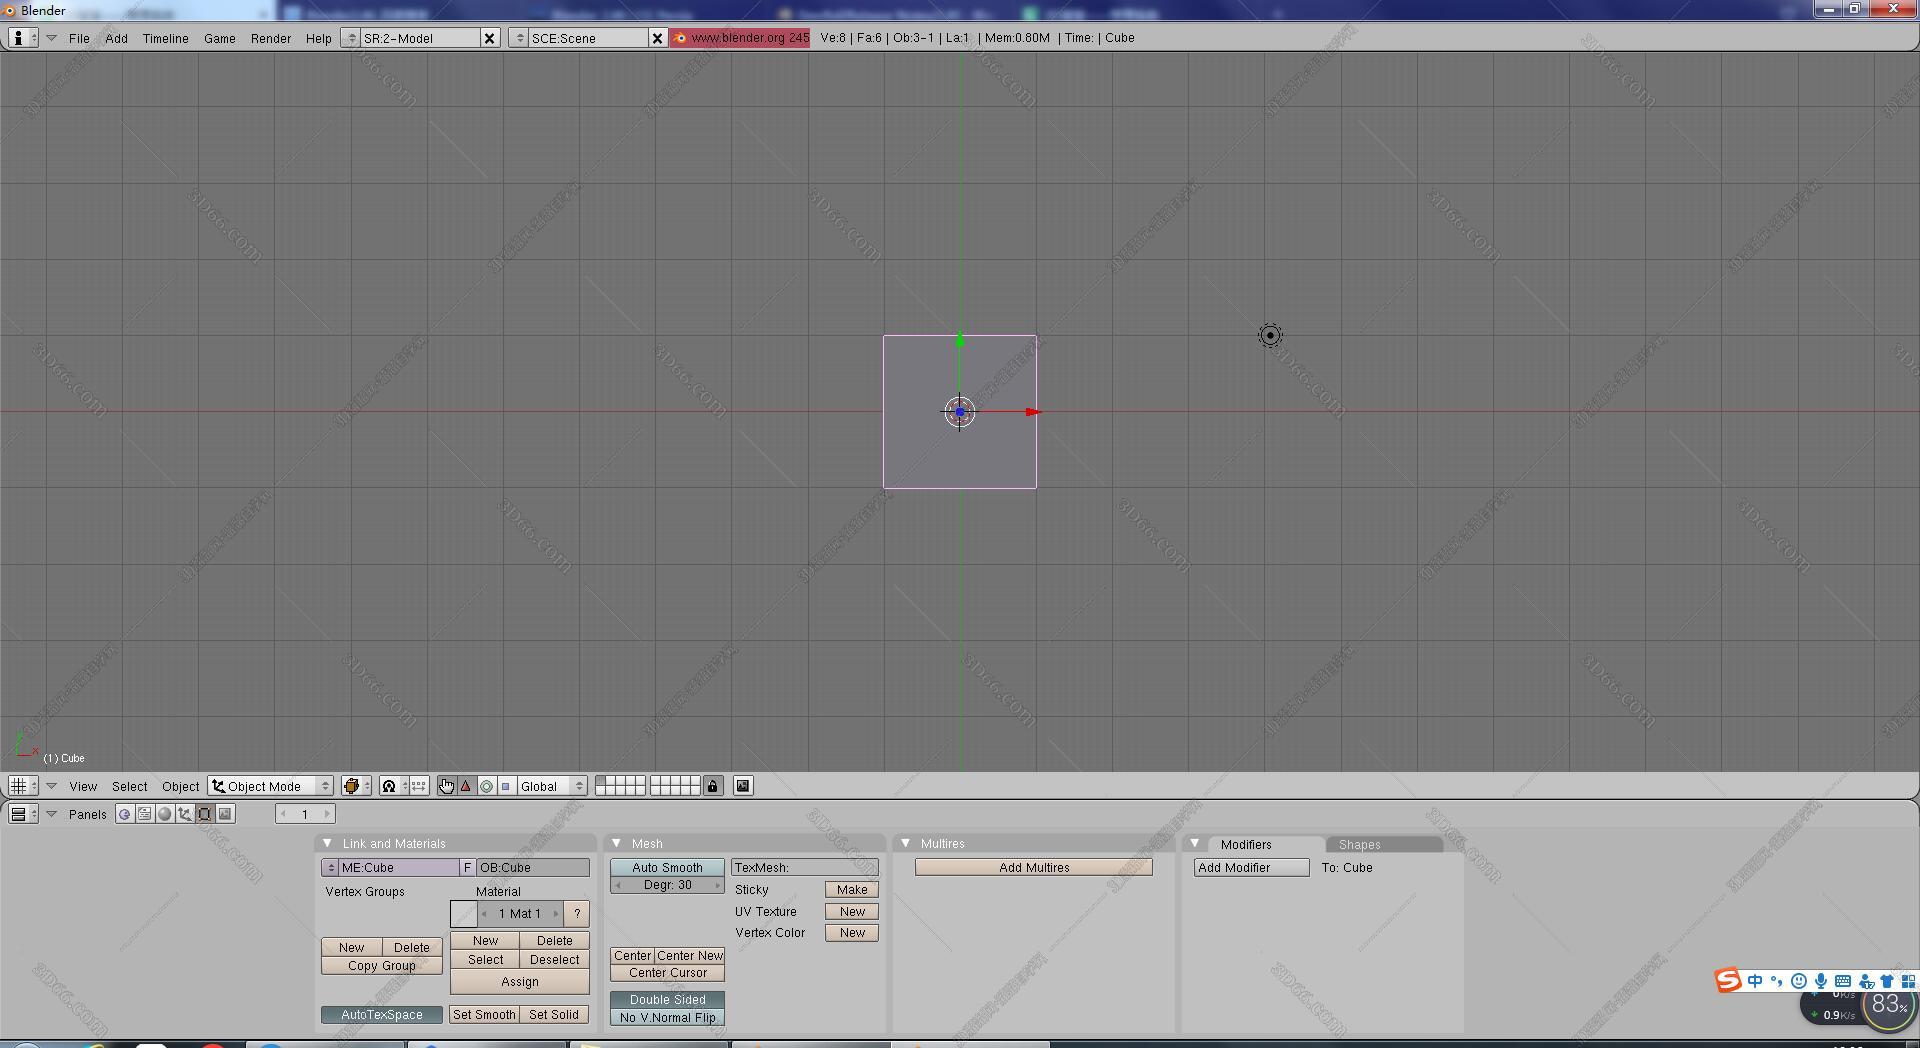Open the Global orientation dropdown
This screenshot has width=1920, height=1048.
point(551,786)
